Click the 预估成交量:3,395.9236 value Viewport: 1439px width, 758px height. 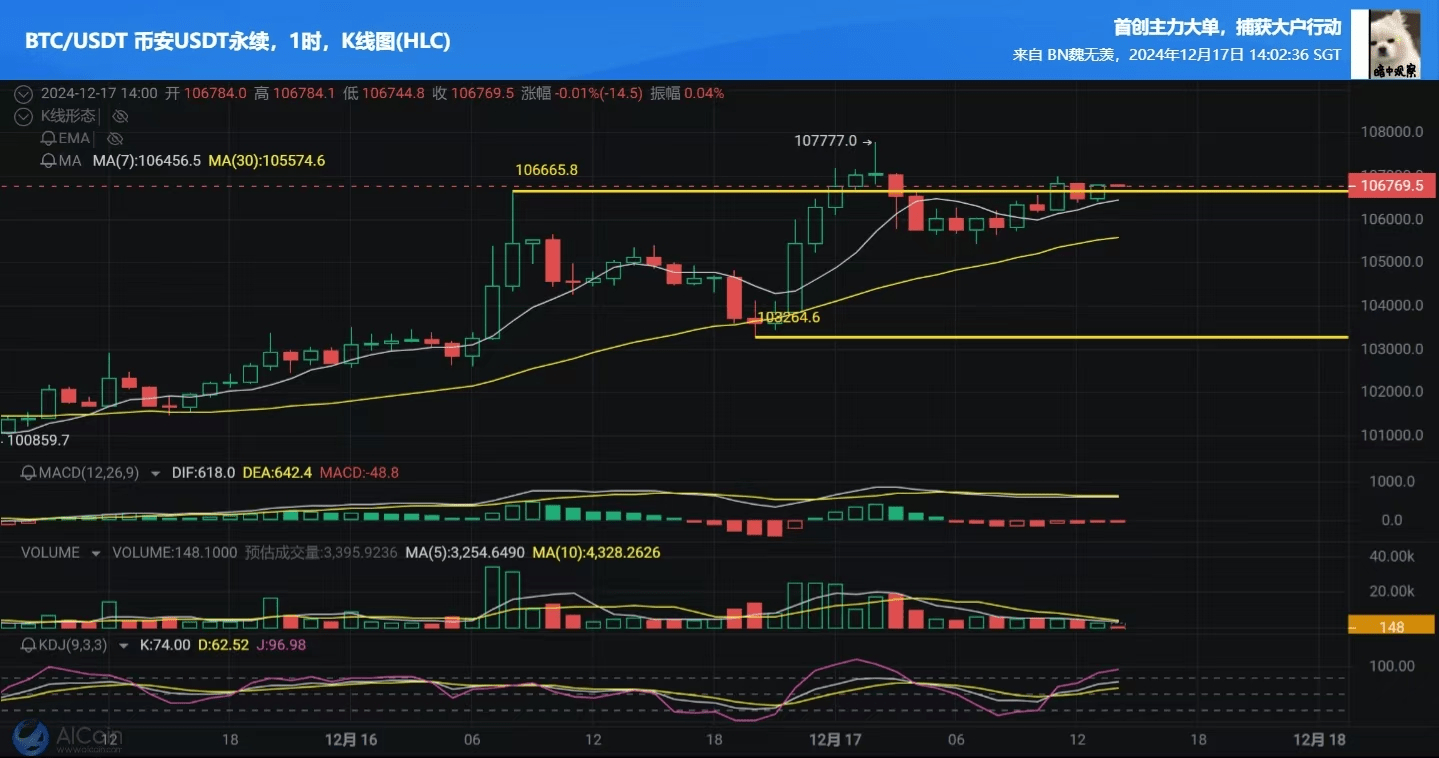321,552
